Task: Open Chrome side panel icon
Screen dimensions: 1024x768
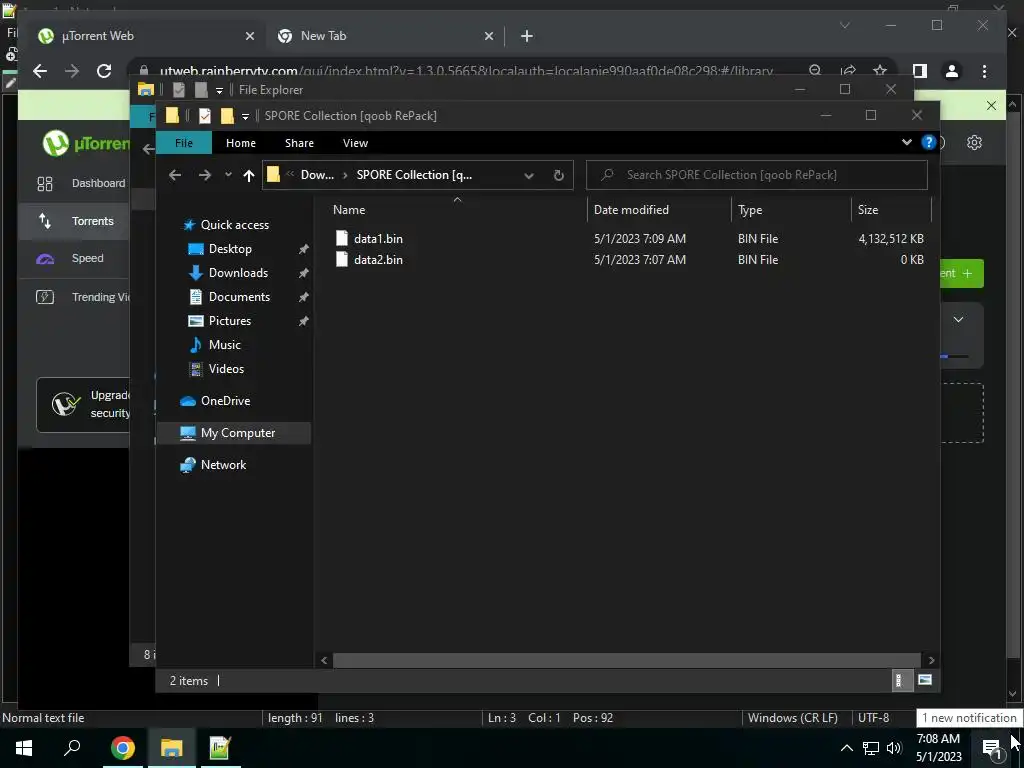Action: coord(920,71)
